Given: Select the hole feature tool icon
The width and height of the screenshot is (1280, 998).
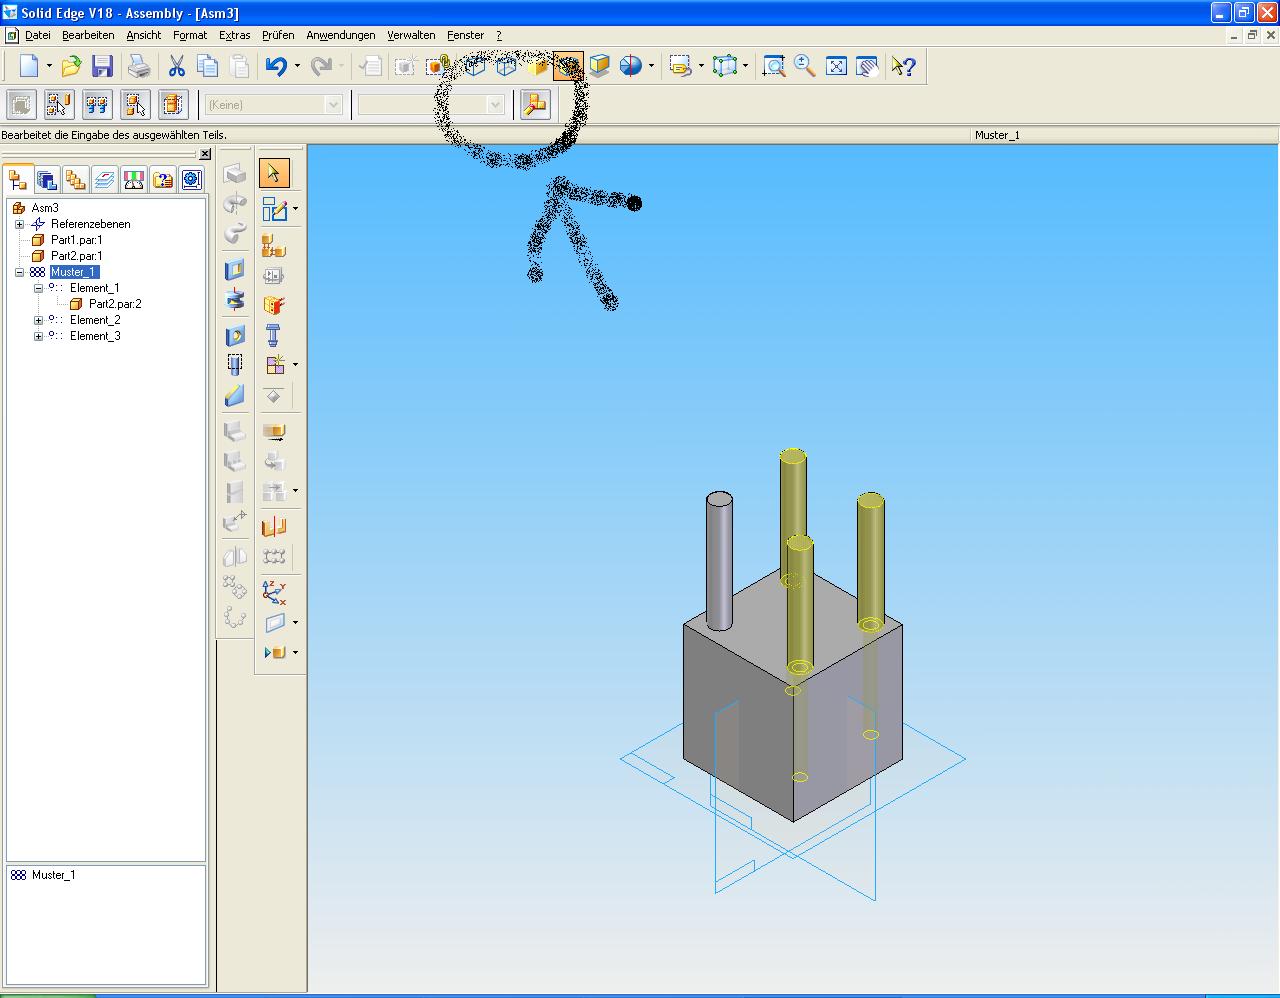Looking at the screenshot, I should 235,335.
